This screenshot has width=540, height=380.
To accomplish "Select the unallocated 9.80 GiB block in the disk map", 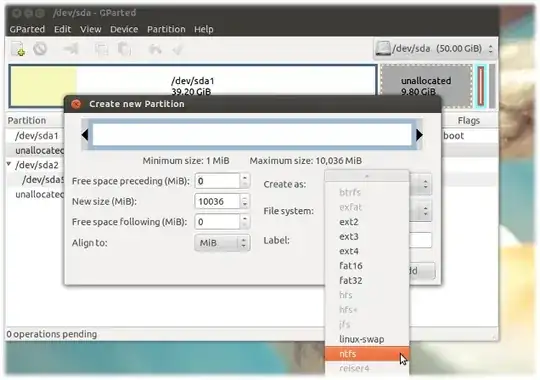I will [x=426, y=86].
